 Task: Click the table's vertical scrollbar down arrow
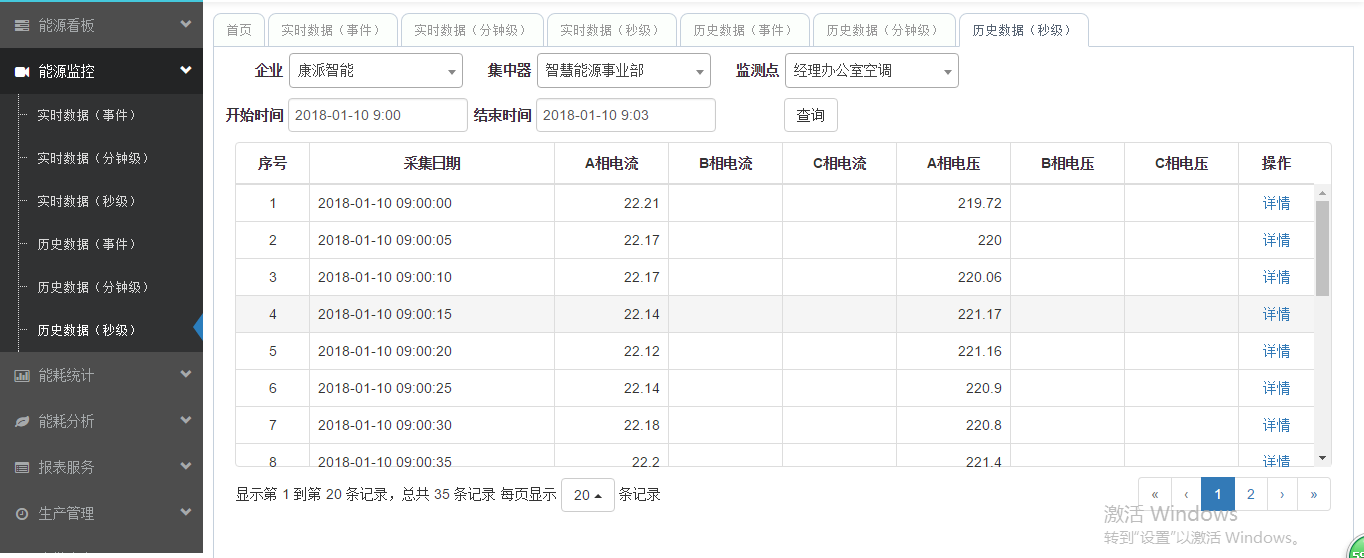click(x=1323, y=457)
